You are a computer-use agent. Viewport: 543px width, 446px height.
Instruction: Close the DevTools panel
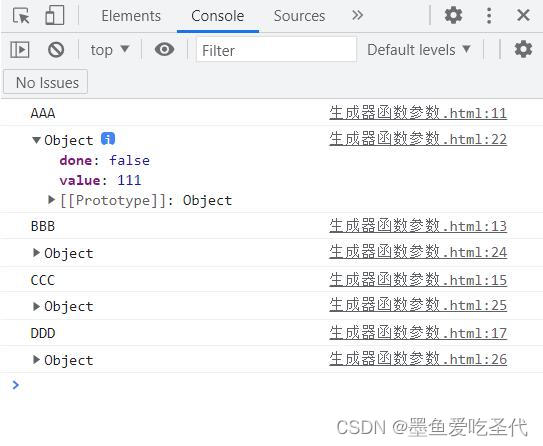tap(523, 15)
